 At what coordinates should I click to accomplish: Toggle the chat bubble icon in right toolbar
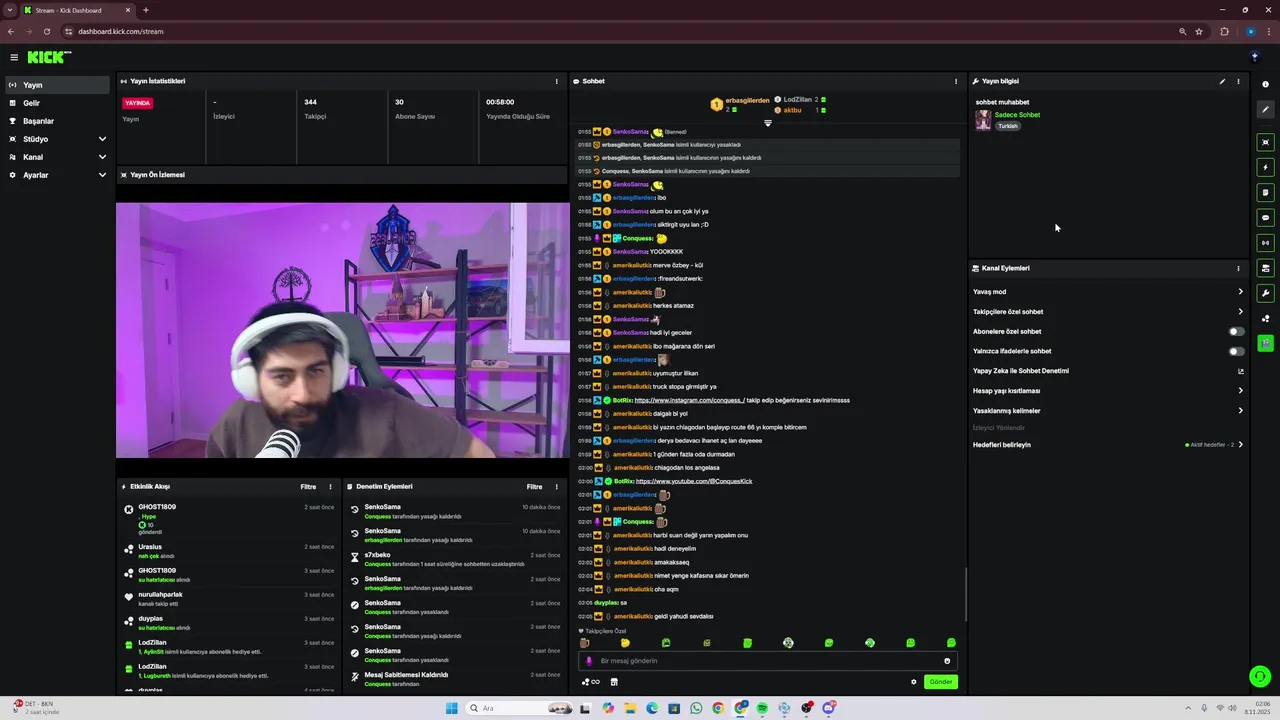(x=1265, y=217)
